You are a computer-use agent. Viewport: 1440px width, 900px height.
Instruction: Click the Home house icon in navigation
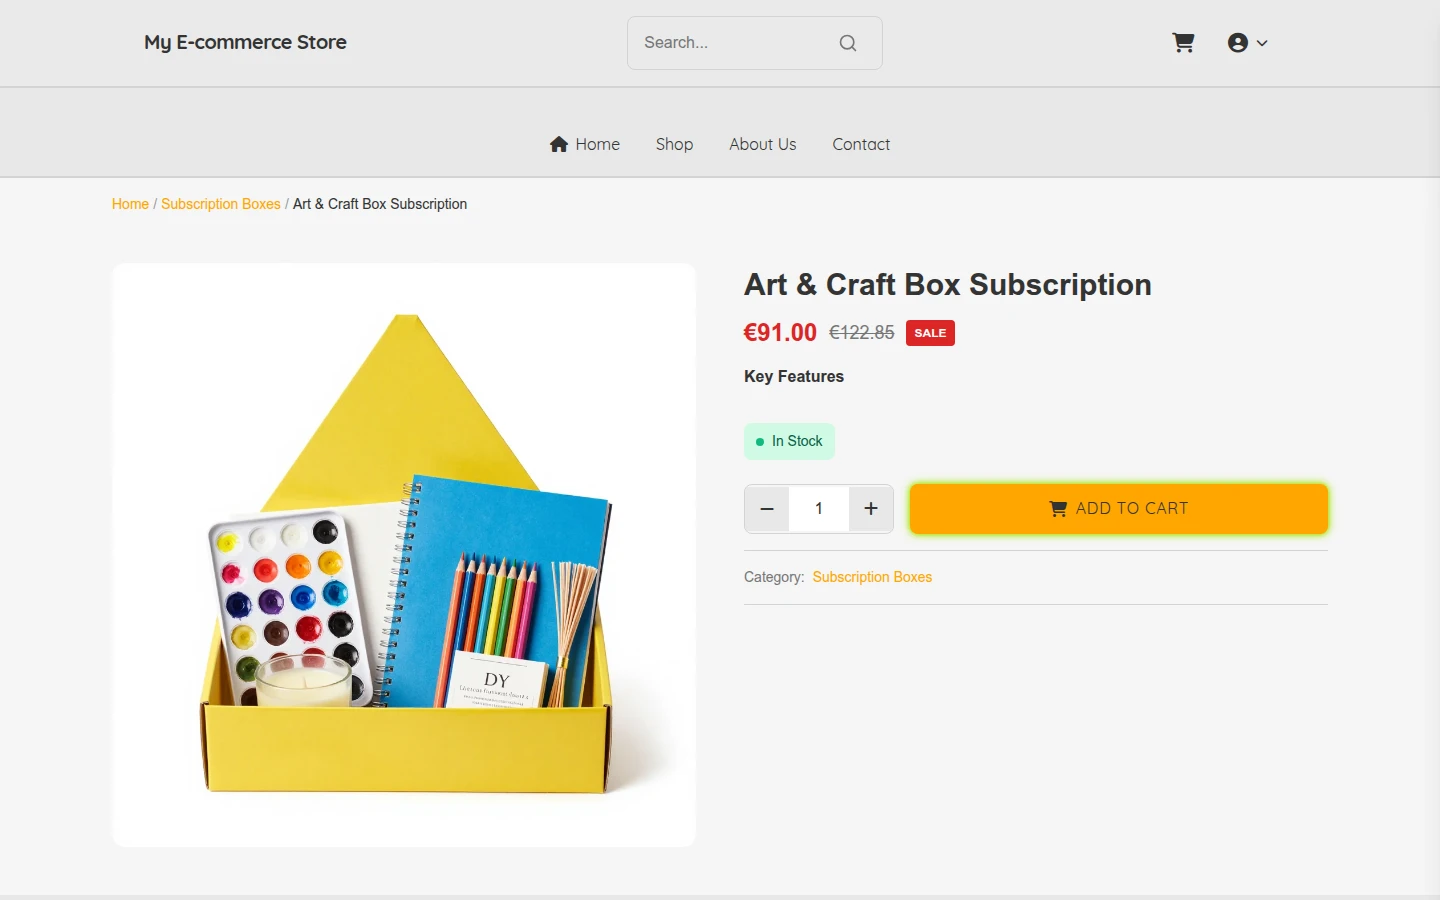559,144
